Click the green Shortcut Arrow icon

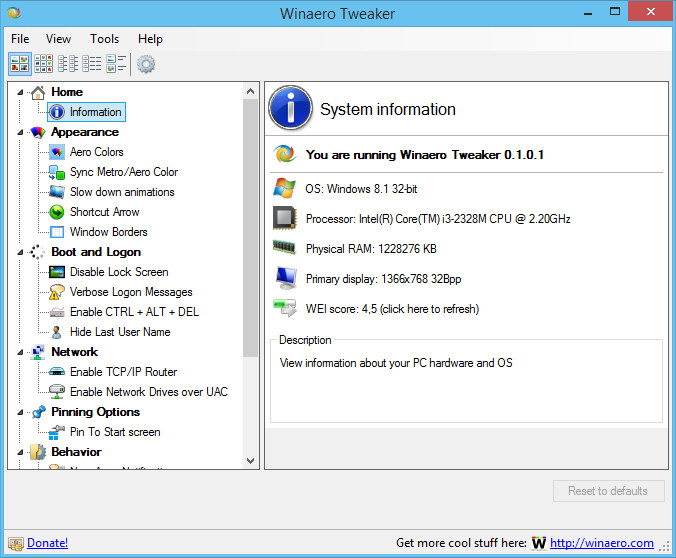click(x=57, y=212)
